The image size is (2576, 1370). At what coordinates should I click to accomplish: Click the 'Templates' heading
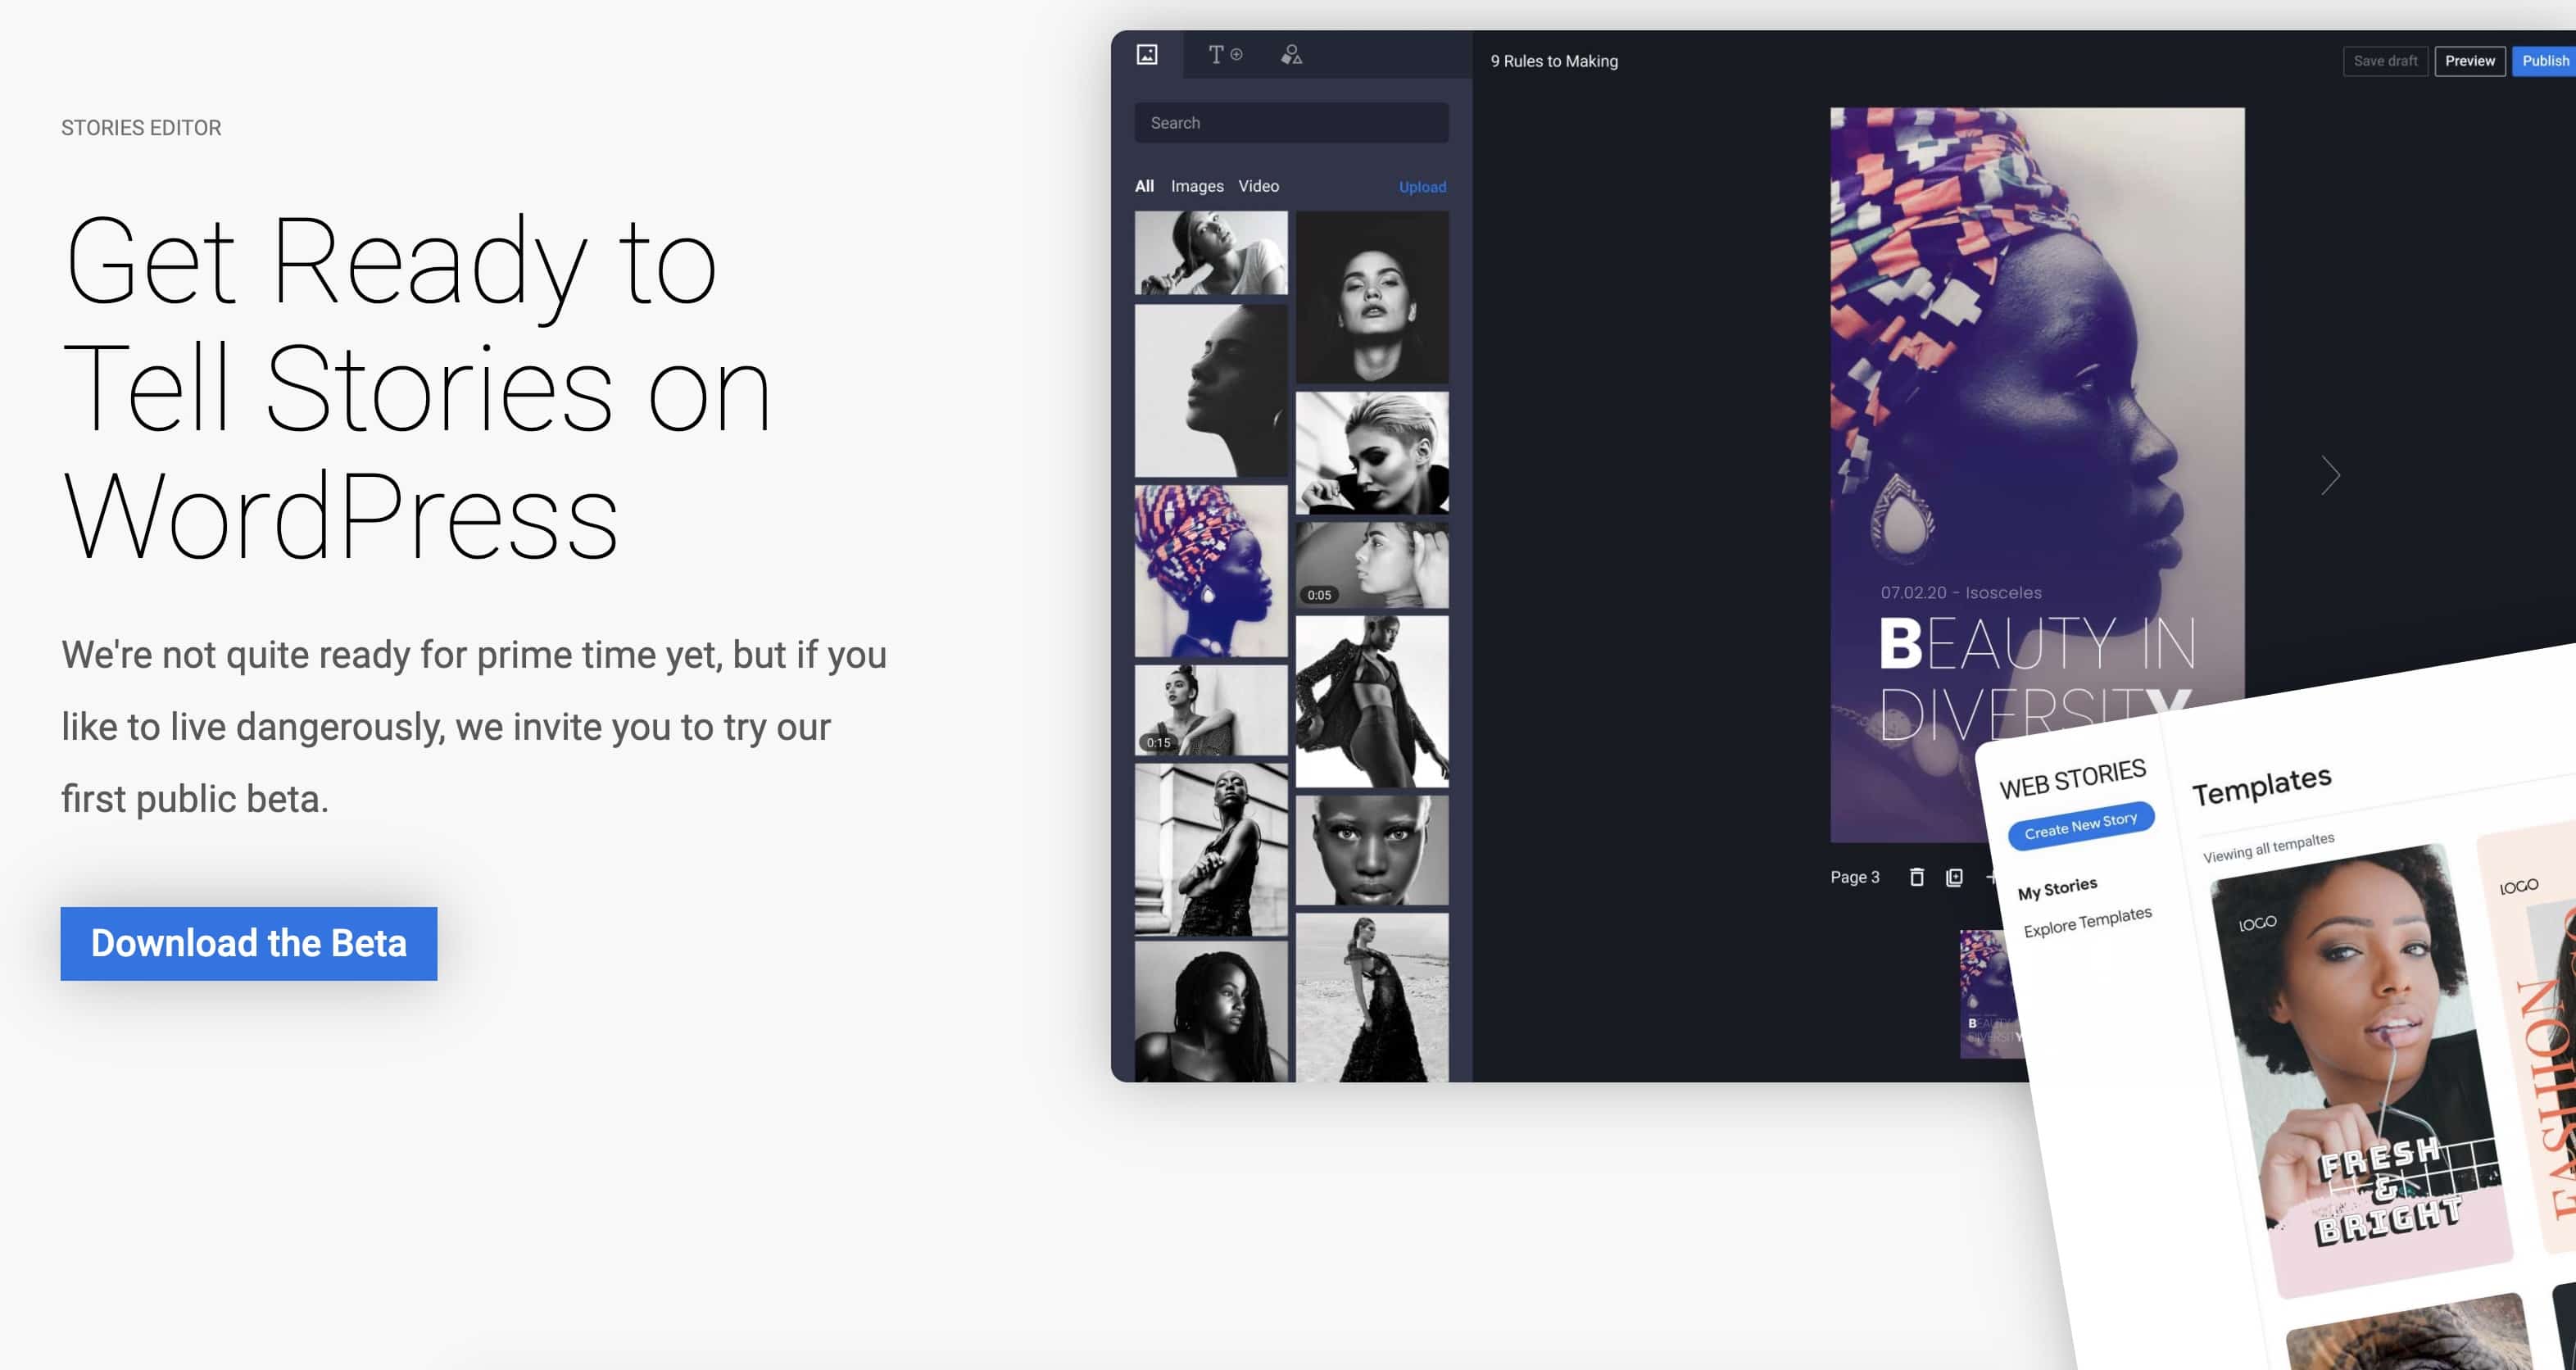coord(2261,785)
